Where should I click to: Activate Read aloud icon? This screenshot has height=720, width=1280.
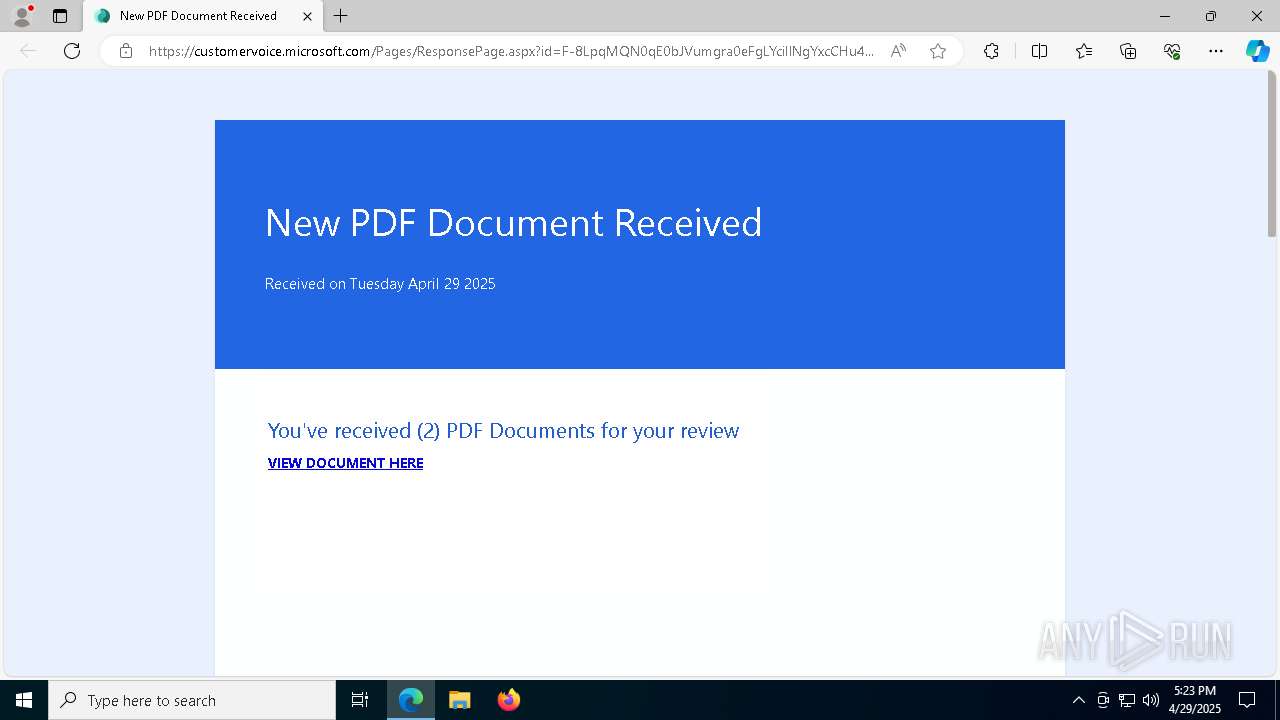pyautogui.click(x=898, y=51)
